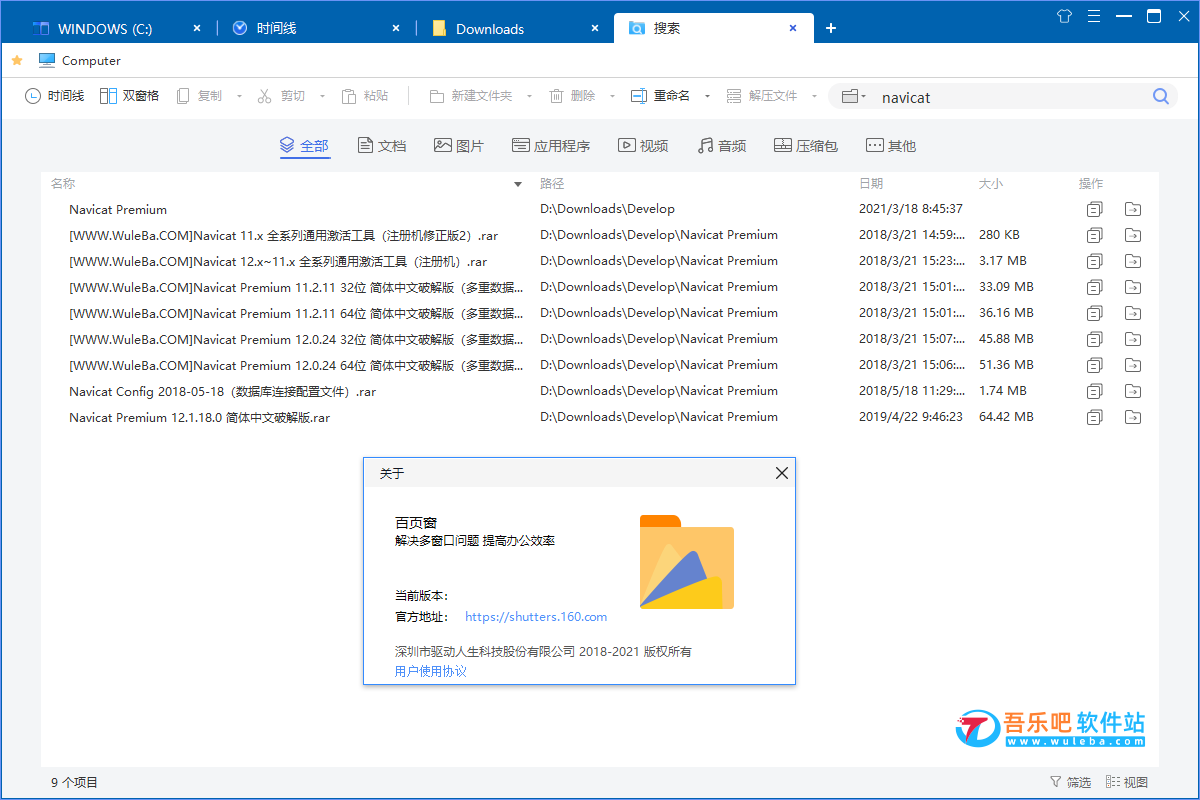The height and width of the screenshot is (800, 1200).
Task: Open the dropdown arrow next to 复制
Action: [239, 96]
